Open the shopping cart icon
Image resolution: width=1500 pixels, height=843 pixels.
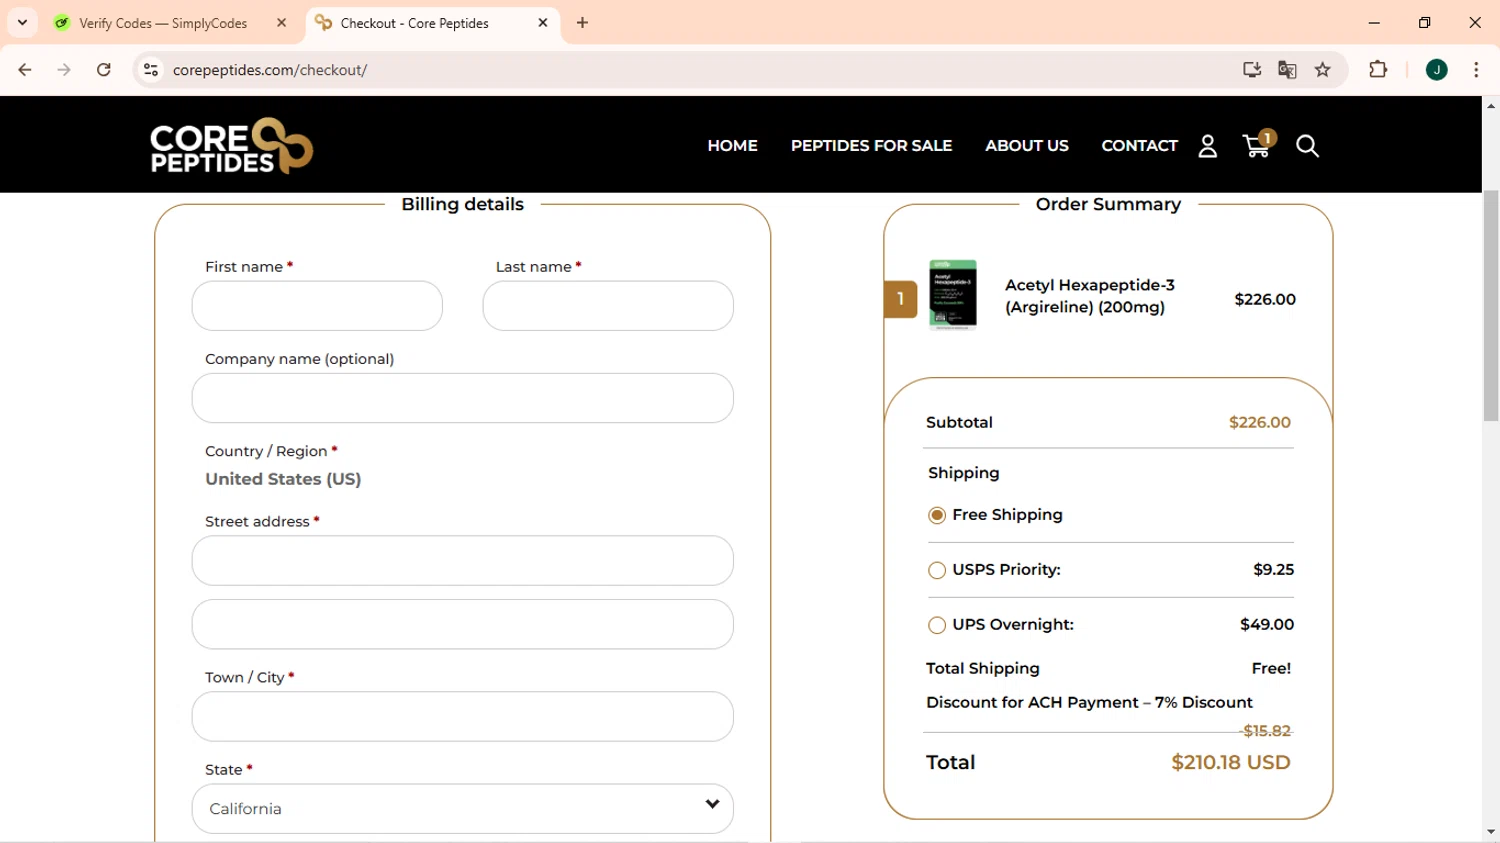pos(1256,146)
